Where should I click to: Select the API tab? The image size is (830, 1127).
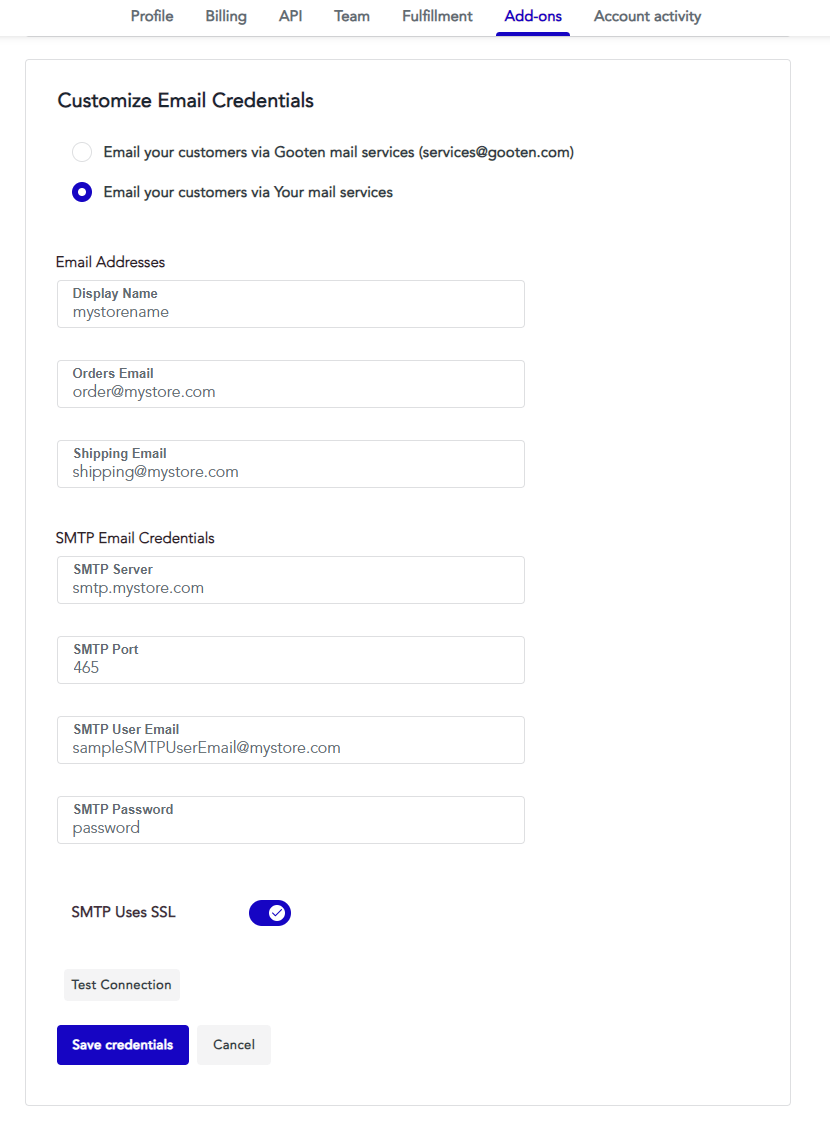(290, 16)
